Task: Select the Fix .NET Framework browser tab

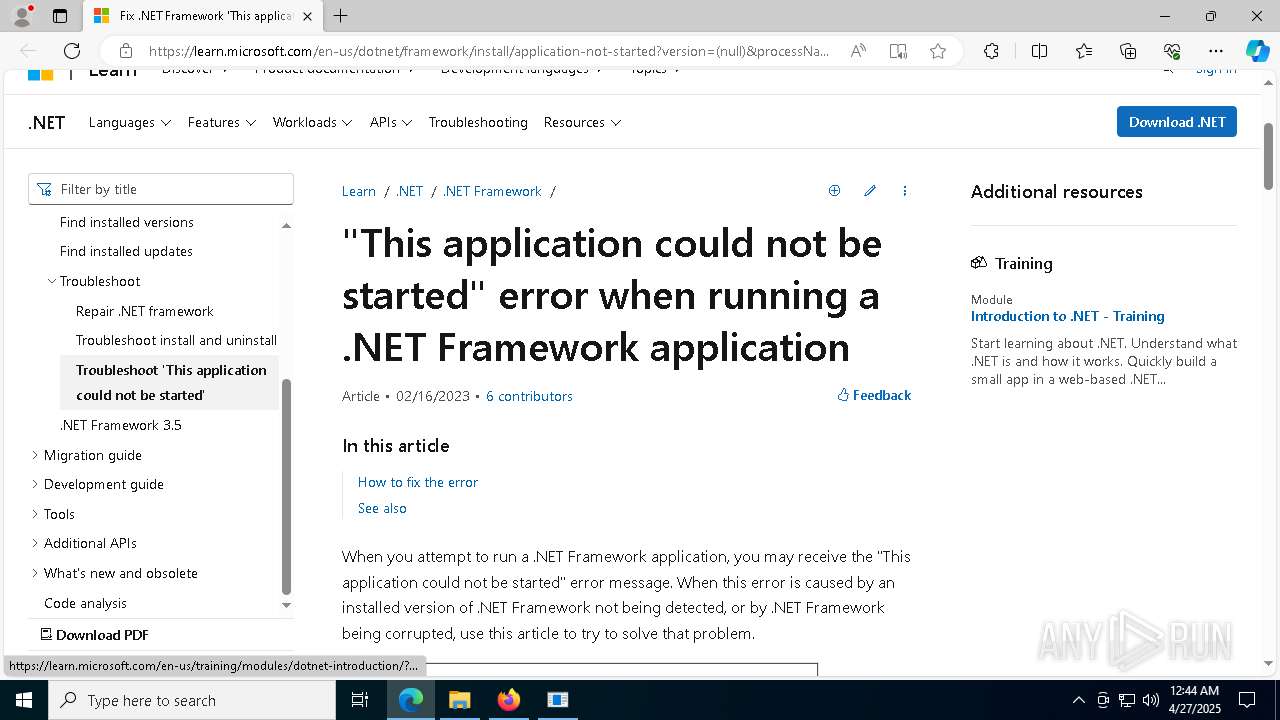Action: tap(204, 16)
